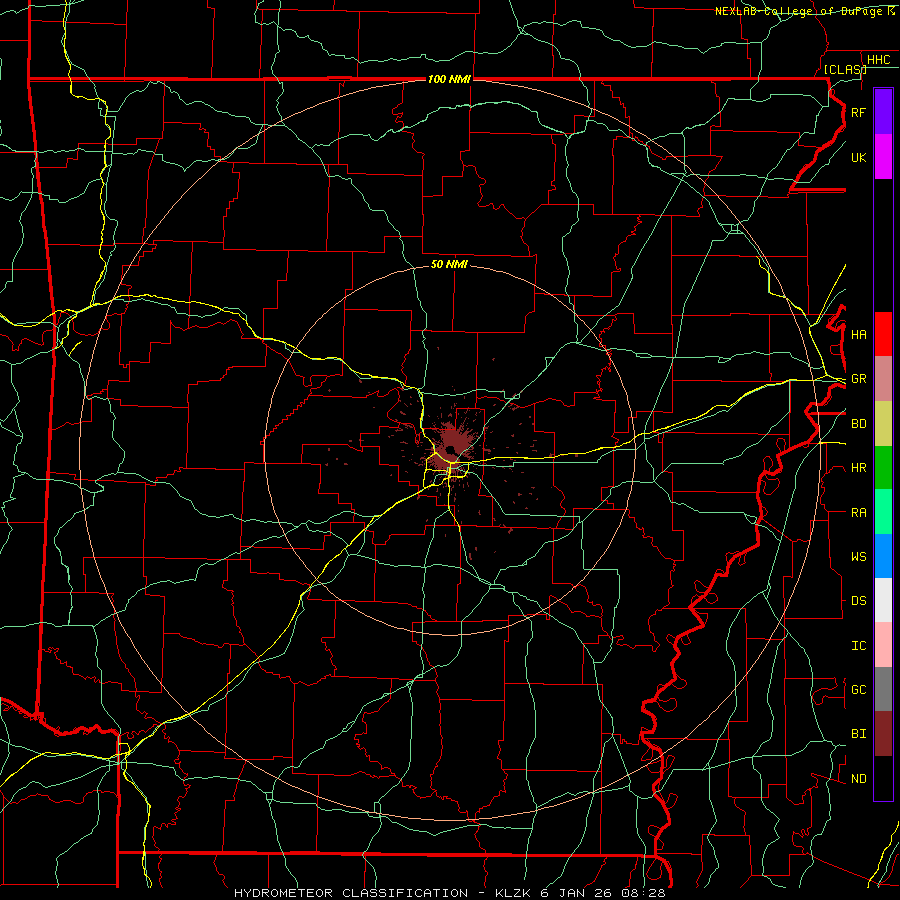Click the GC legend label
This screenshot has width=900, height=900.
point(858,689)
